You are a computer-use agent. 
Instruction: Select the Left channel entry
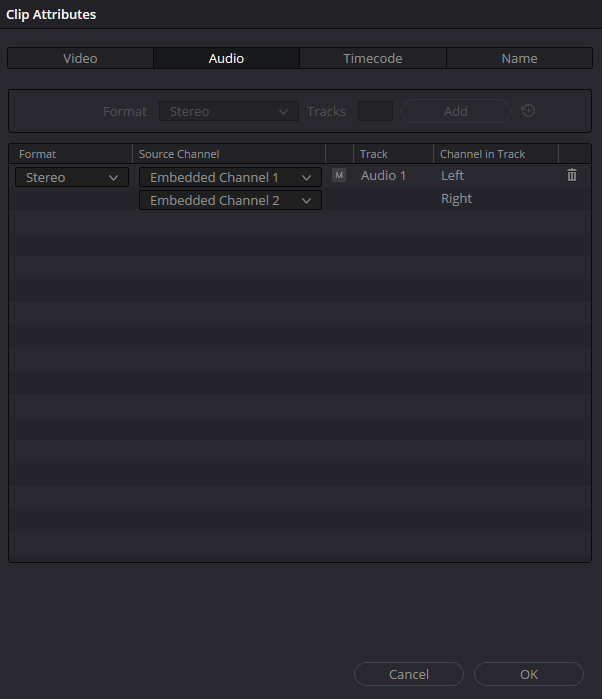coord(452,176)
